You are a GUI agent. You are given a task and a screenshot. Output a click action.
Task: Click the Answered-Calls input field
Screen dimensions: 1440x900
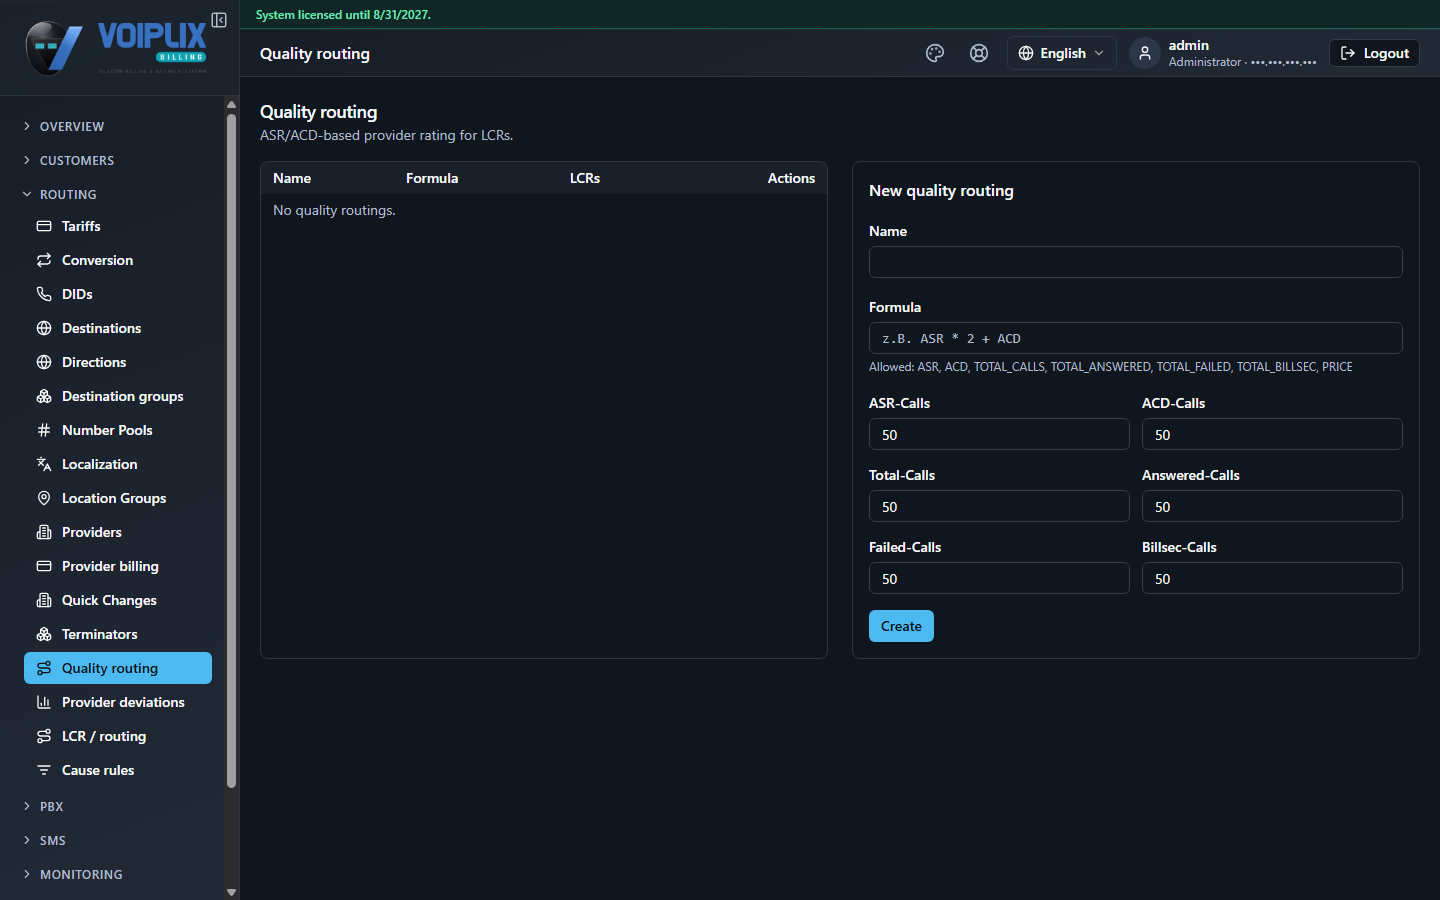(1272, 506)
